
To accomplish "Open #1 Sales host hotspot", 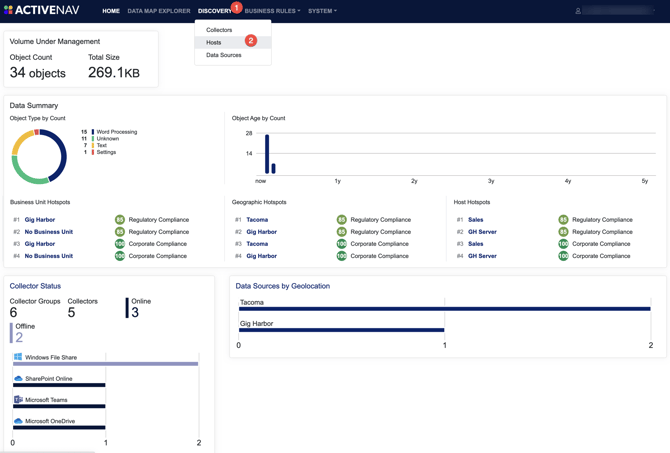I will coord(476,220).
